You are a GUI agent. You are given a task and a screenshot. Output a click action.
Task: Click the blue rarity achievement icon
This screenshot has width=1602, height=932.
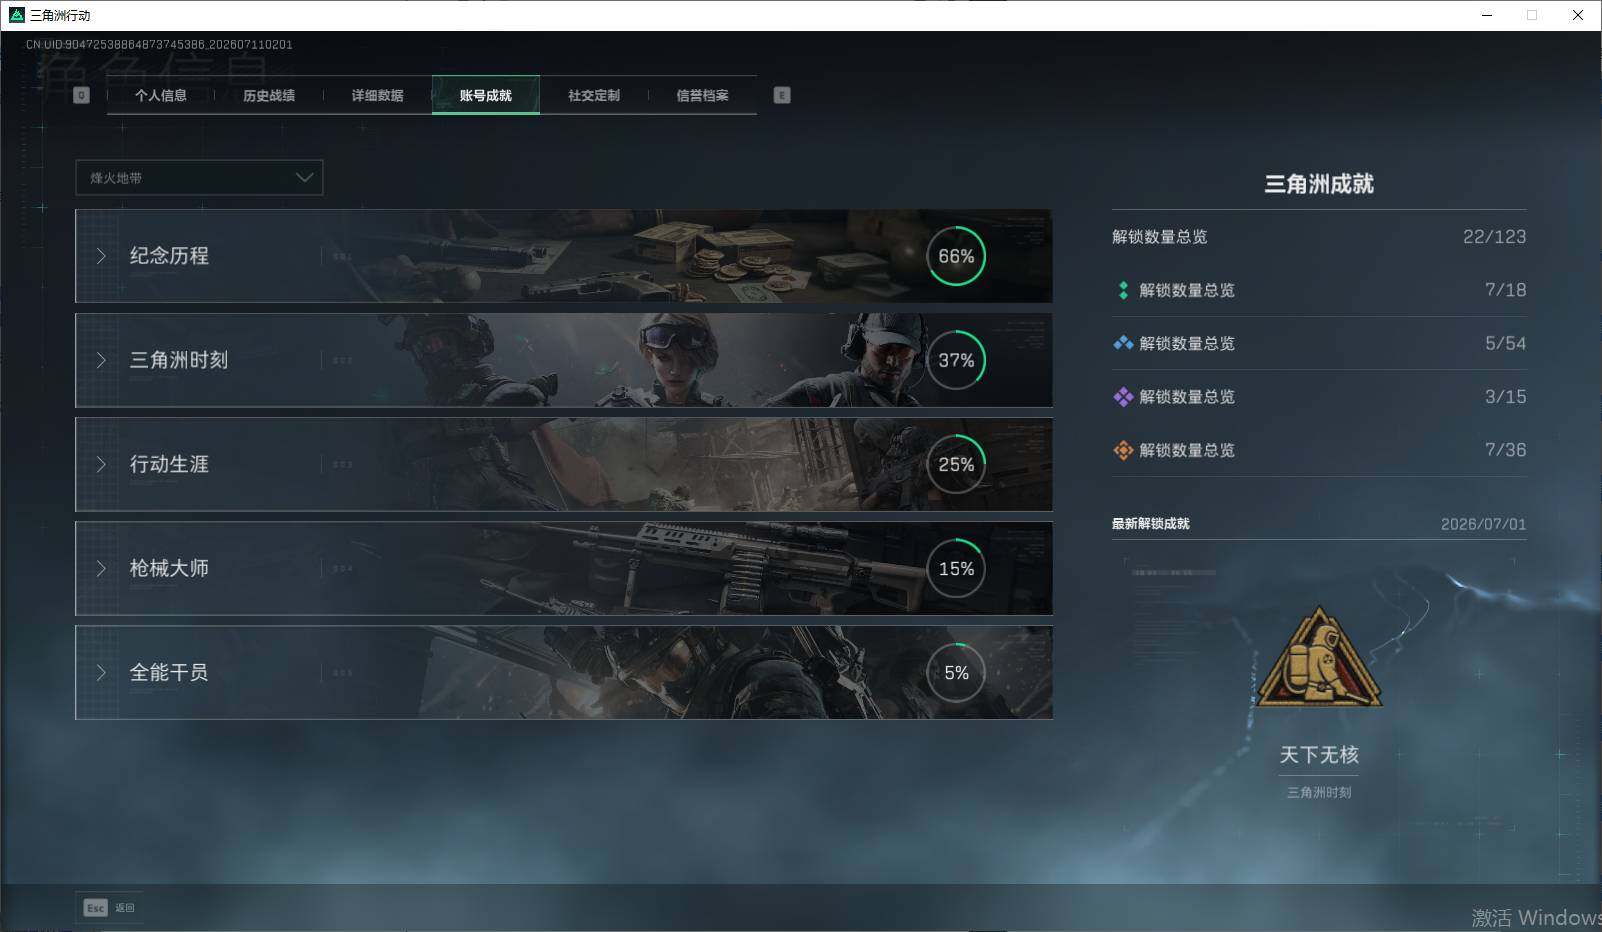tap(1123, 343)
